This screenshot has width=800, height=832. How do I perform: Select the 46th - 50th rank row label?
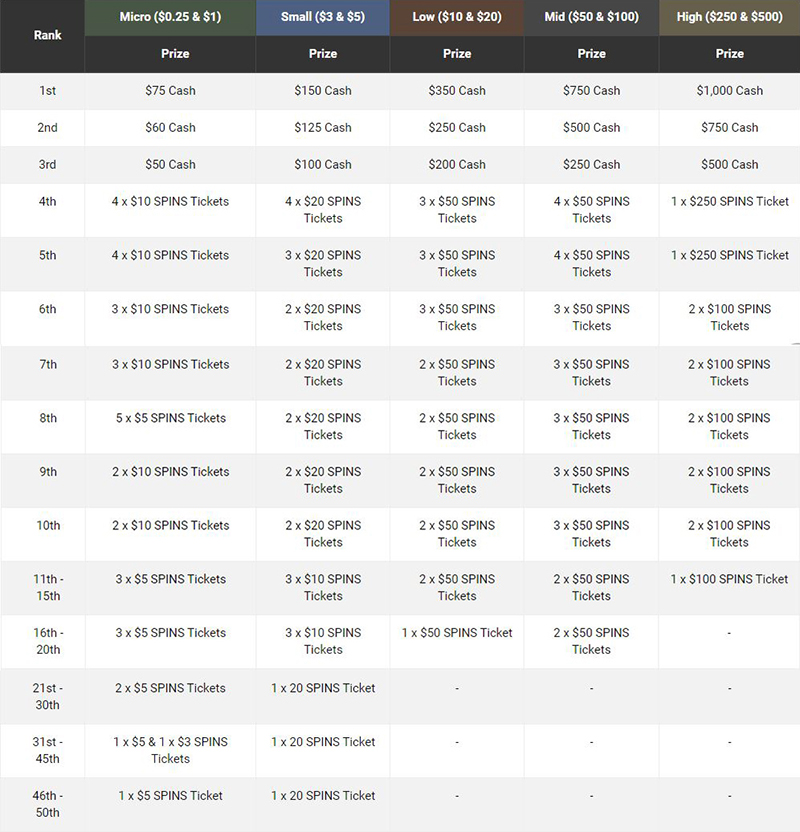pyautogui.click(x=47, y=804)
